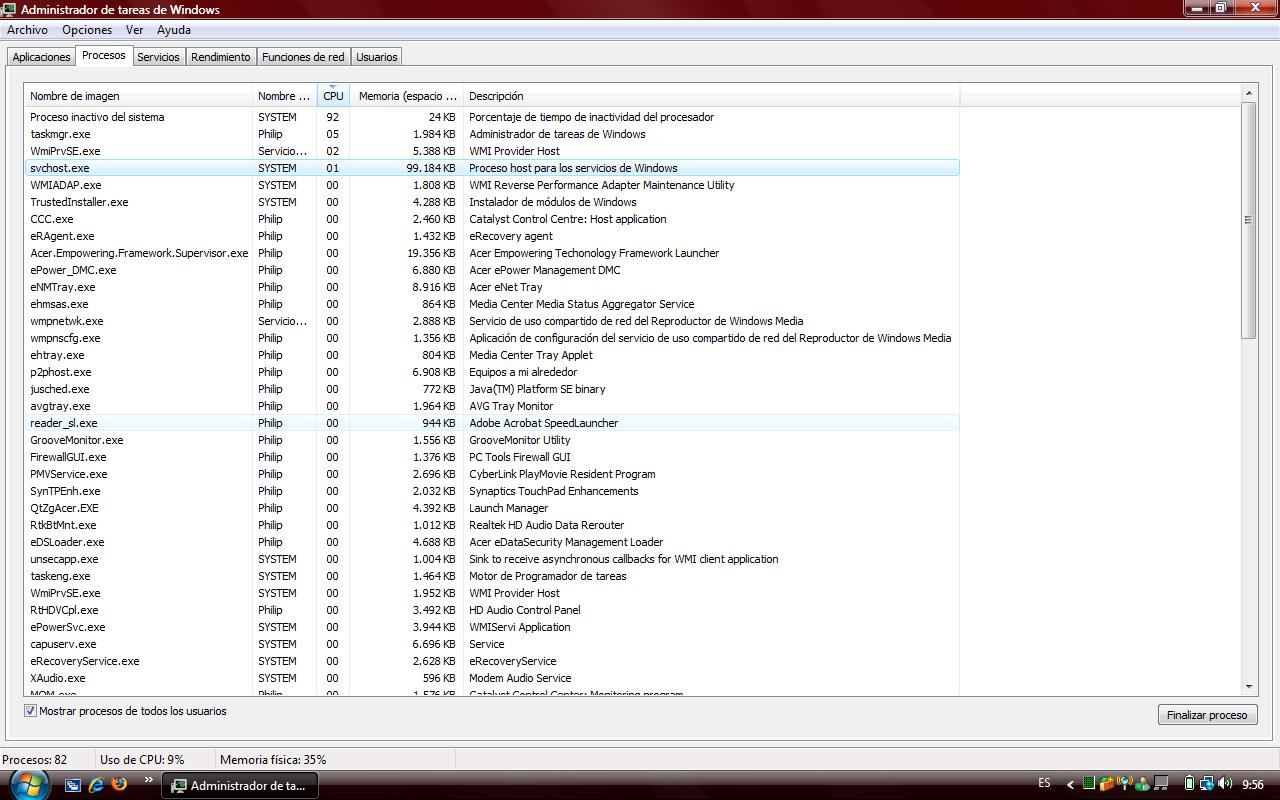This screenshot has height=800, width=1280.
Task: Click the gray monitor tray icon
Action: pos(1161,783)
